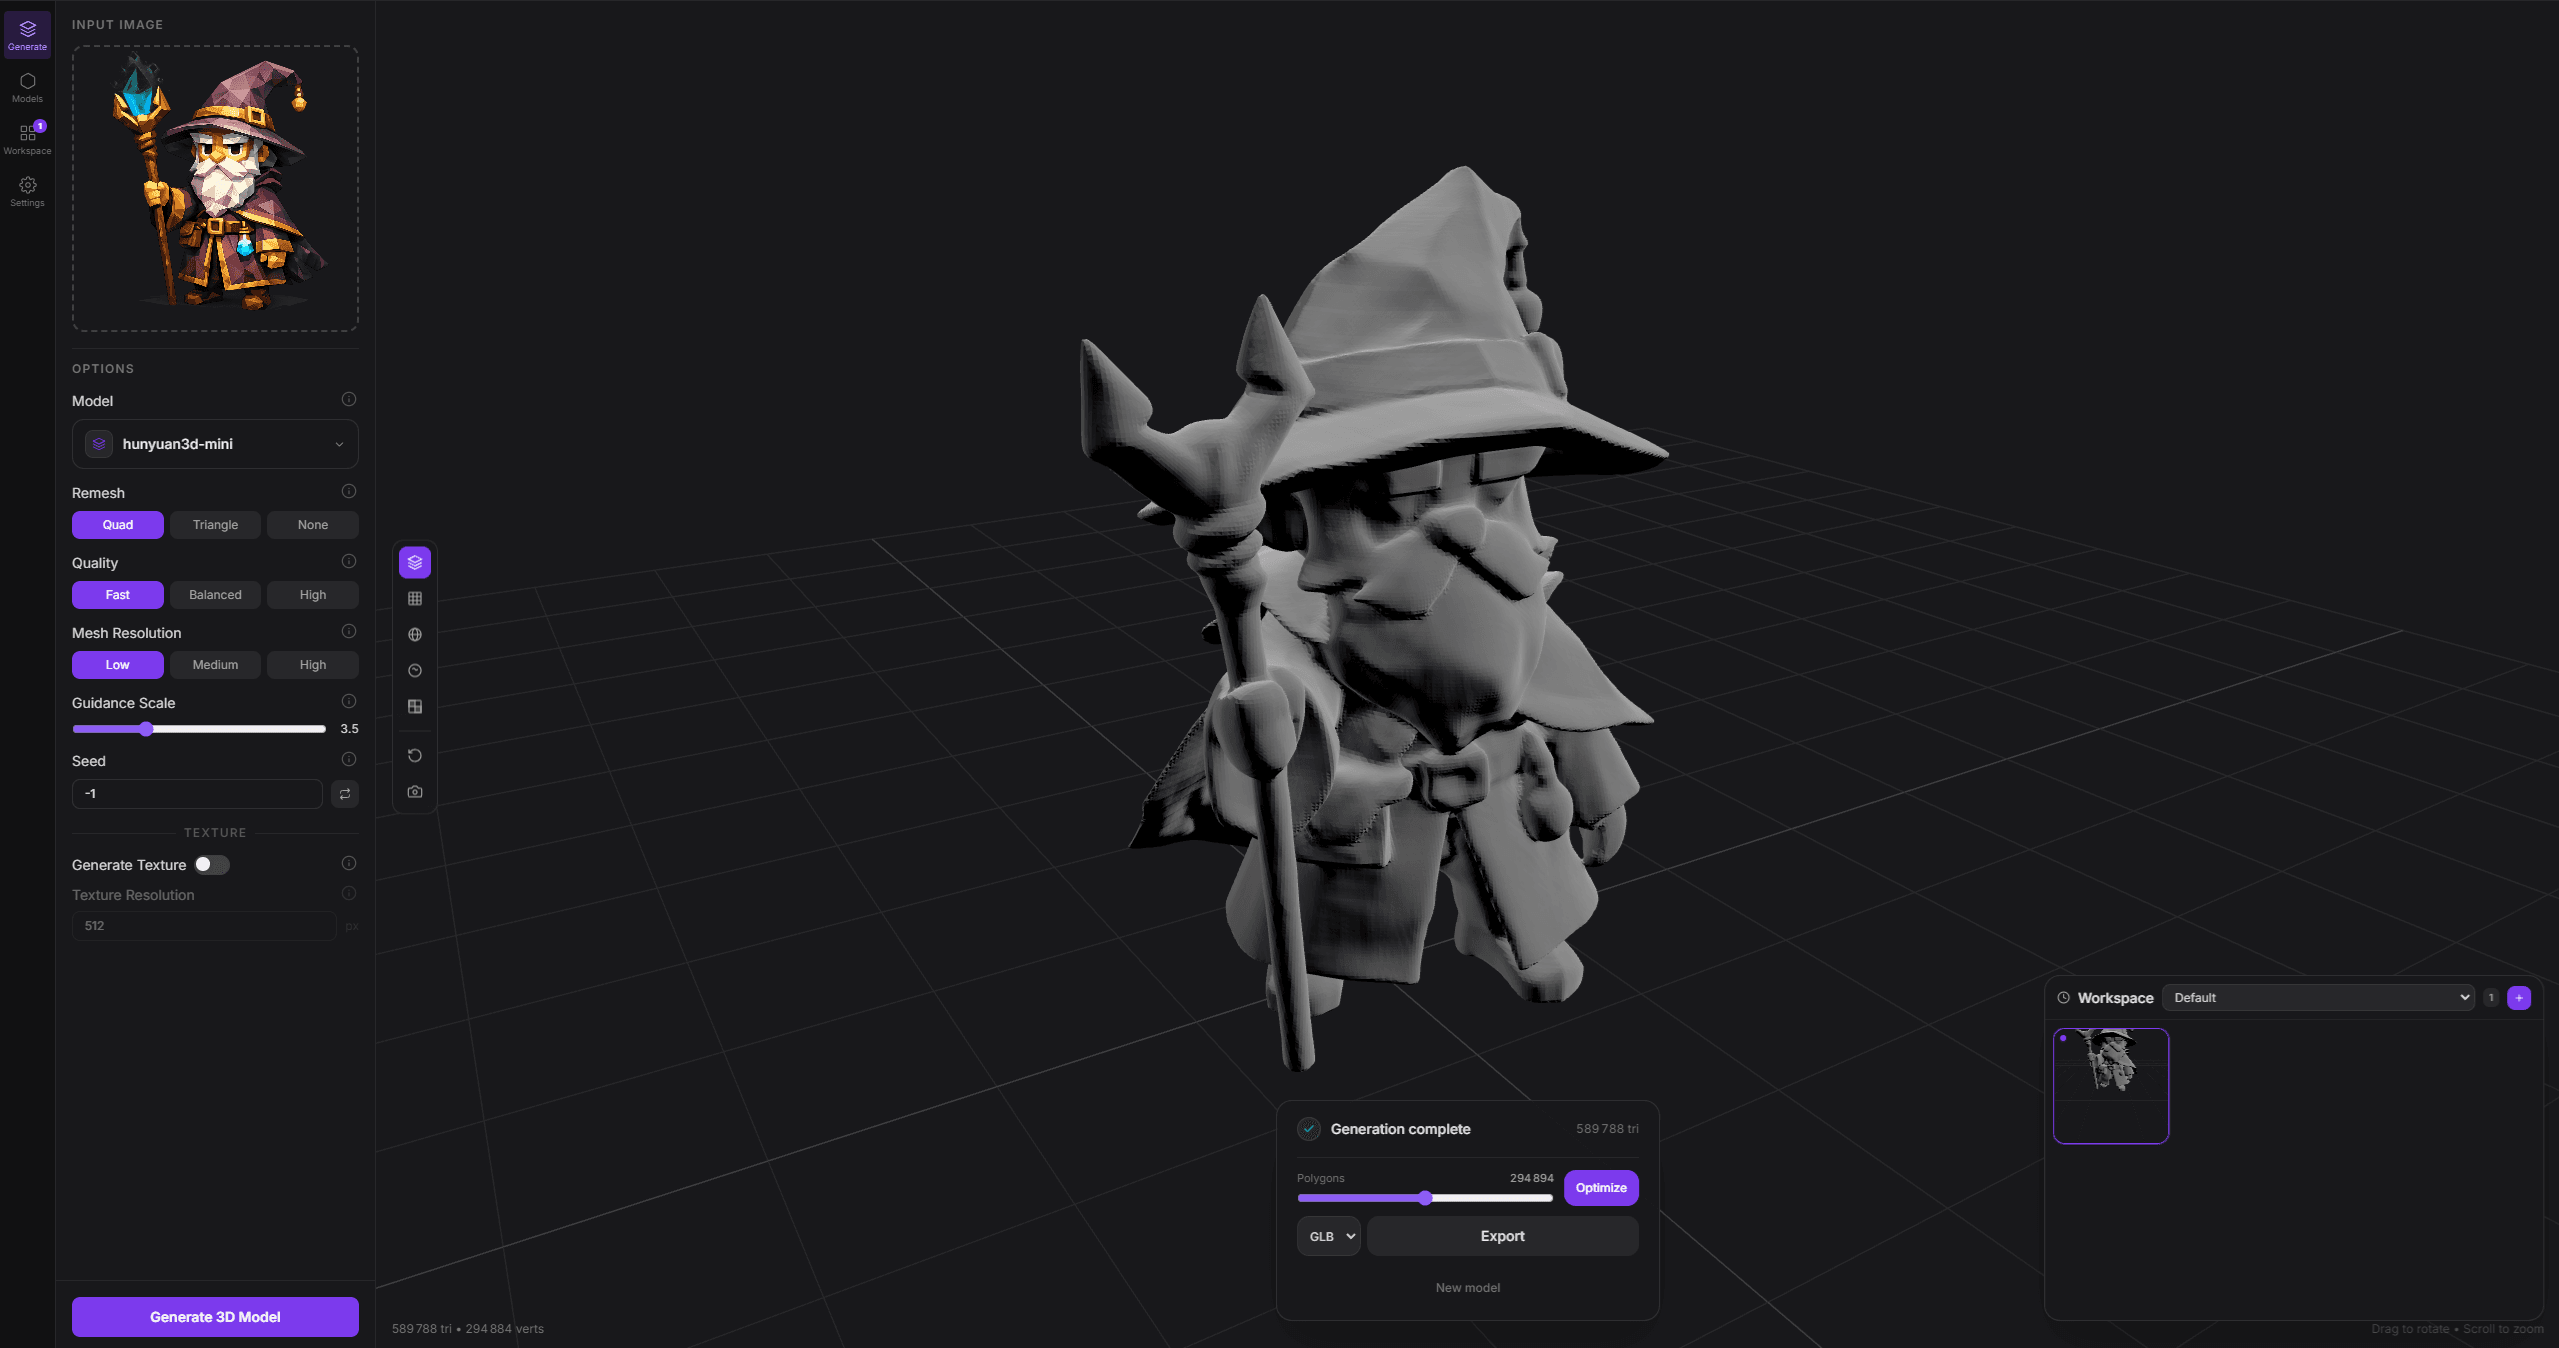Select Balanced quality option
Screen dimensions: 2559x1348
click(215, 595)
